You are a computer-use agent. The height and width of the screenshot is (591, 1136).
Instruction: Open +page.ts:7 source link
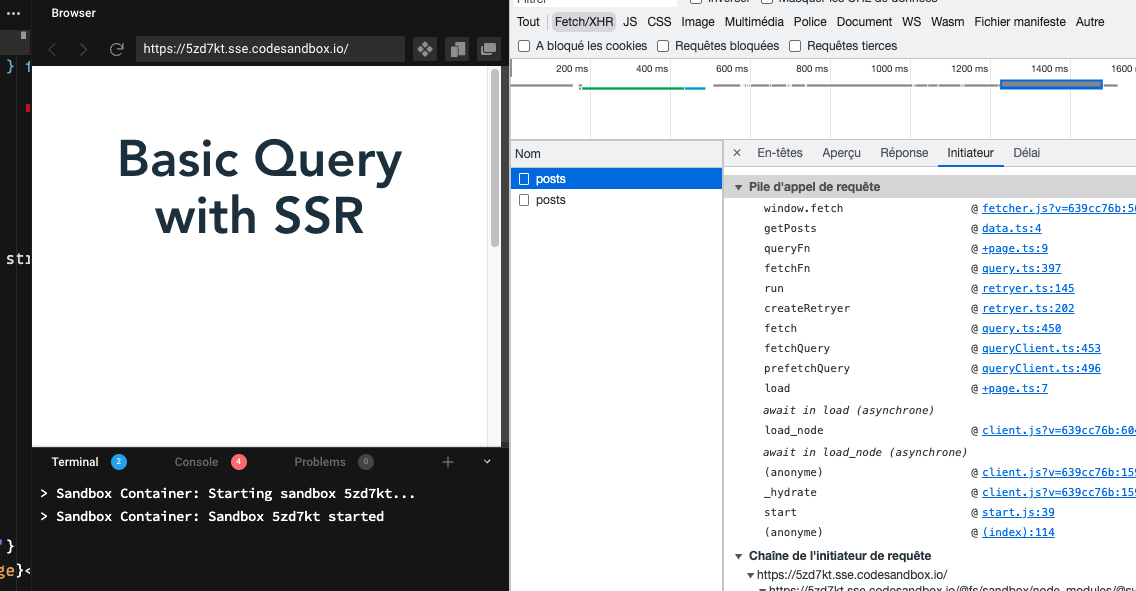coord(1014,388)
